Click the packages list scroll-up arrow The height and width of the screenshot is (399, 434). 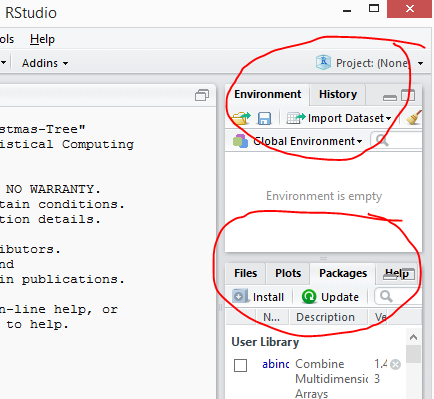[x=413, y=337]
